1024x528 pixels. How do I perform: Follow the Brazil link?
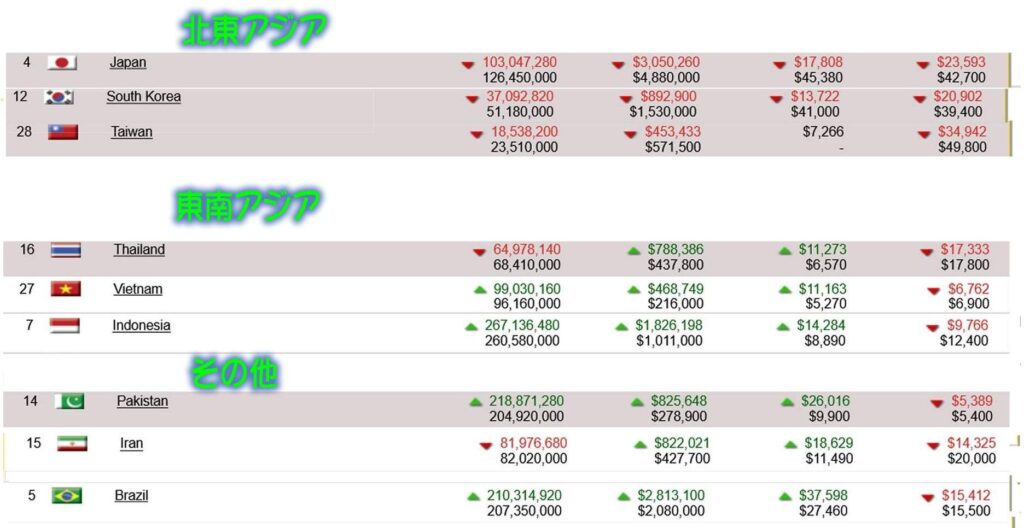(x=131, y=496)
